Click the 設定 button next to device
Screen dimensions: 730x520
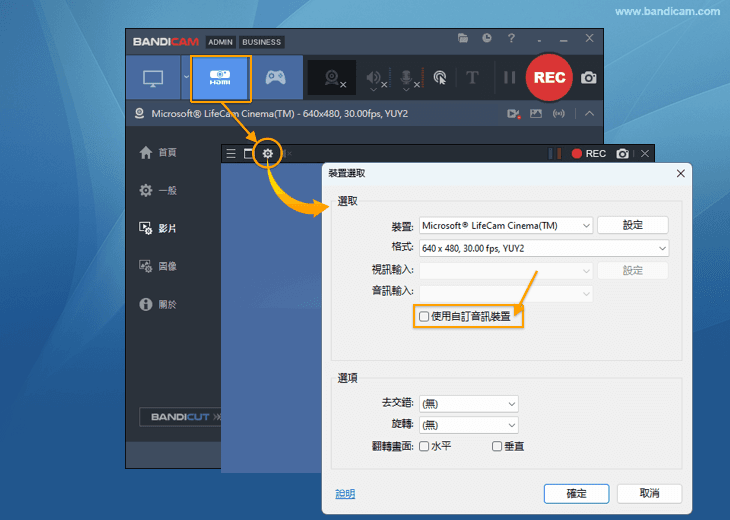click(x=633, y=225)
